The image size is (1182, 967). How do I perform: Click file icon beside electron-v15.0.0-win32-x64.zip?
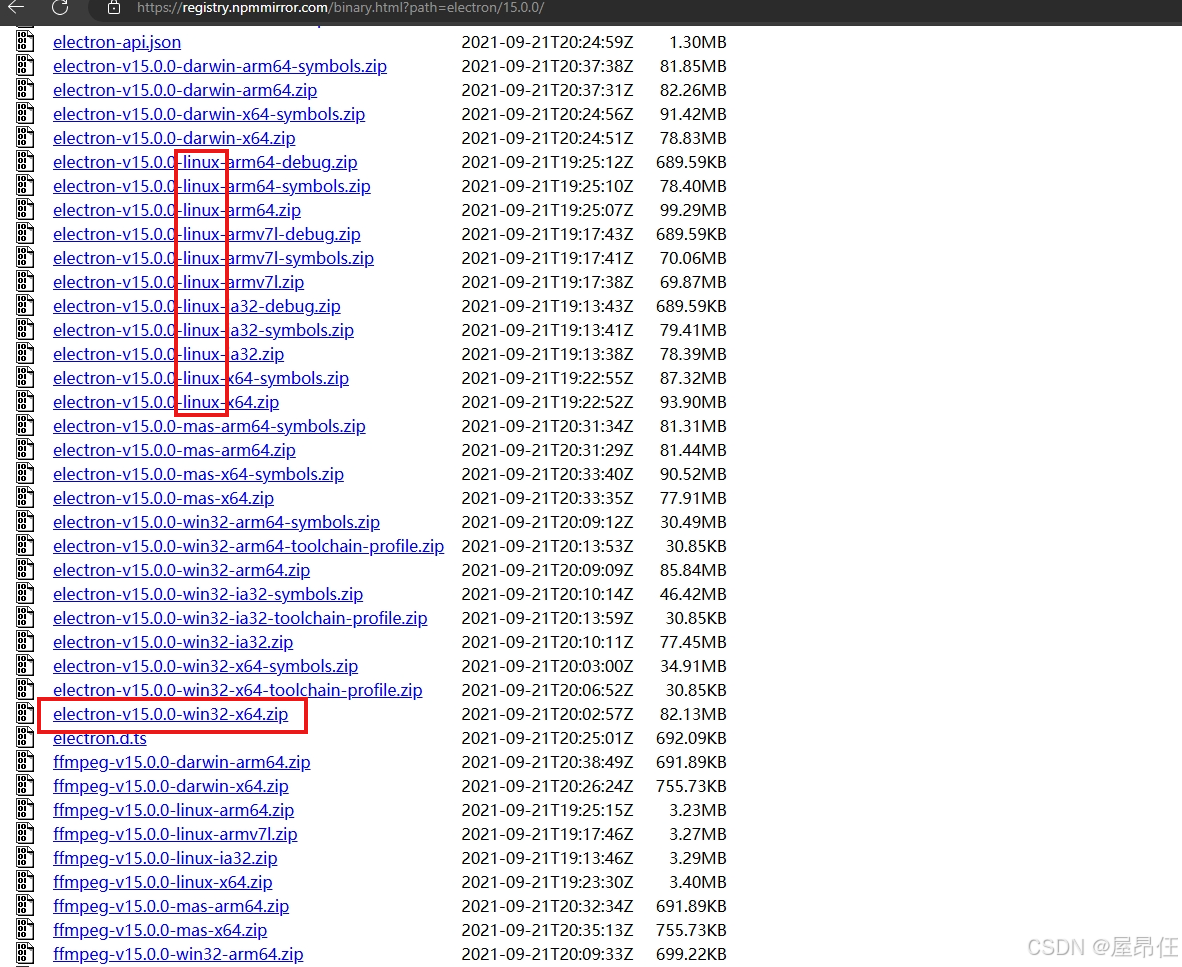[25, 714]
